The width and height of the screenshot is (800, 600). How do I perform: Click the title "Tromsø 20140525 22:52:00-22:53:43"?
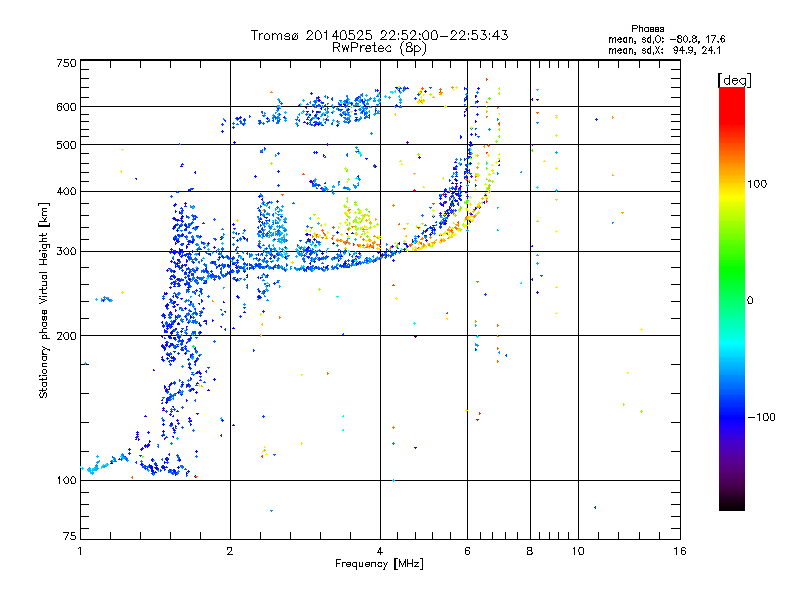379,35
